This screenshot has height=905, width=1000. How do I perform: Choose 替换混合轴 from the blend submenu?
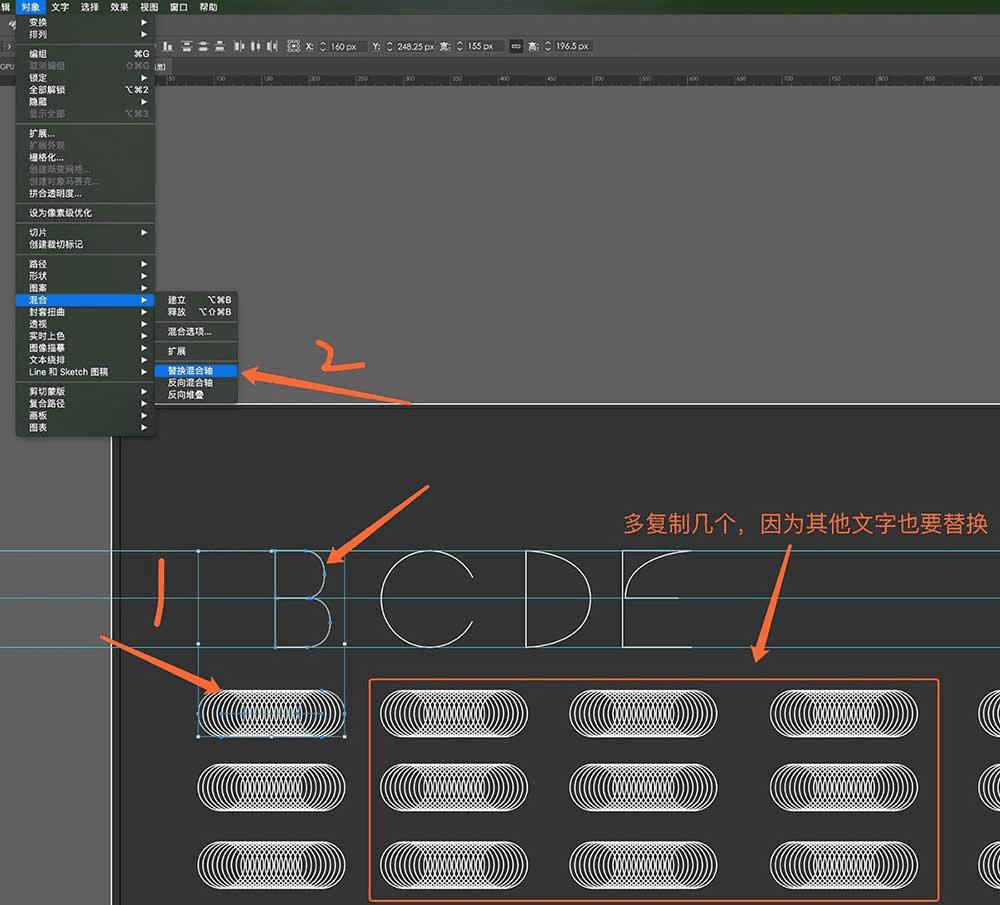190,370
